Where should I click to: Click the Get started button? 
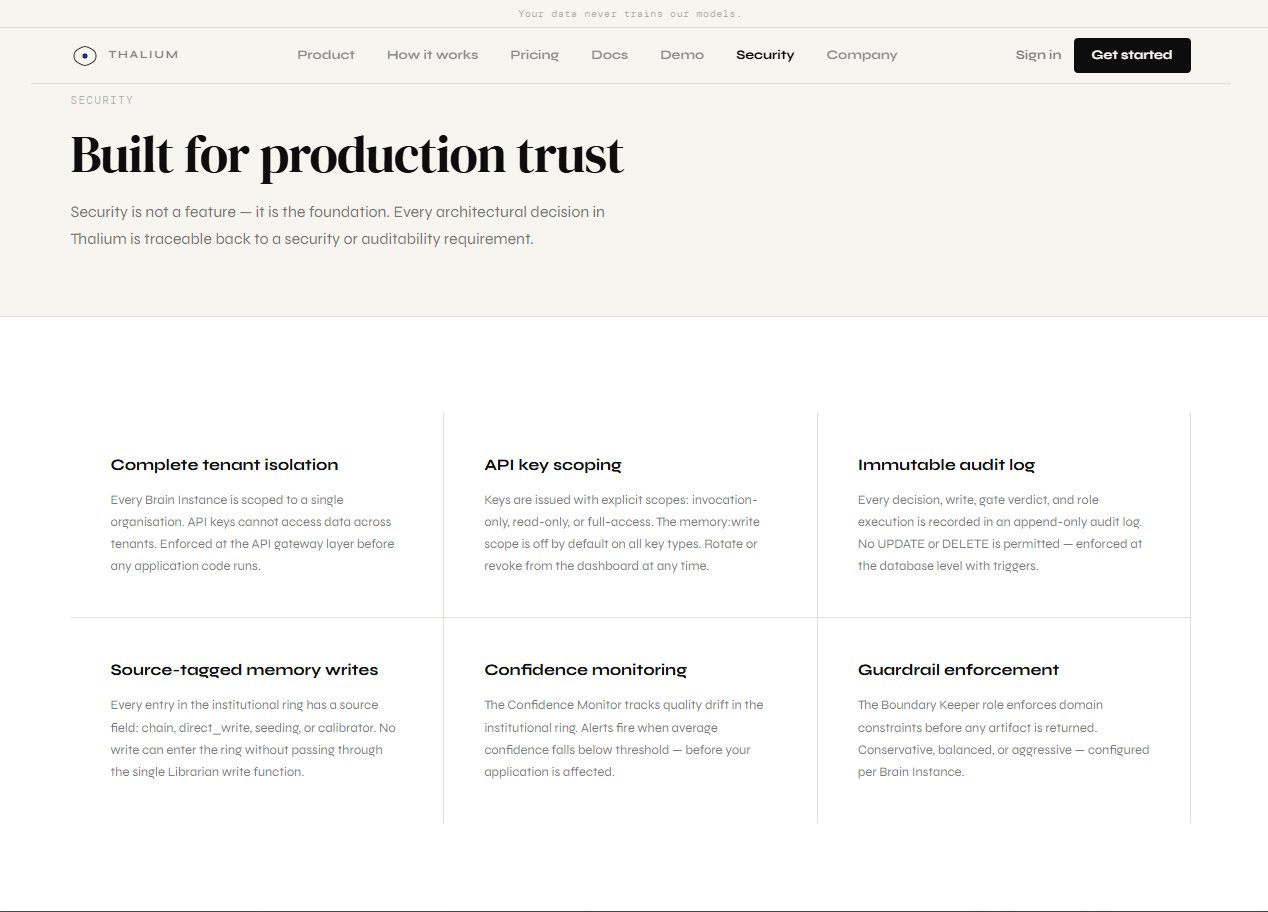pyautogui.click(x=1132, y=55)
